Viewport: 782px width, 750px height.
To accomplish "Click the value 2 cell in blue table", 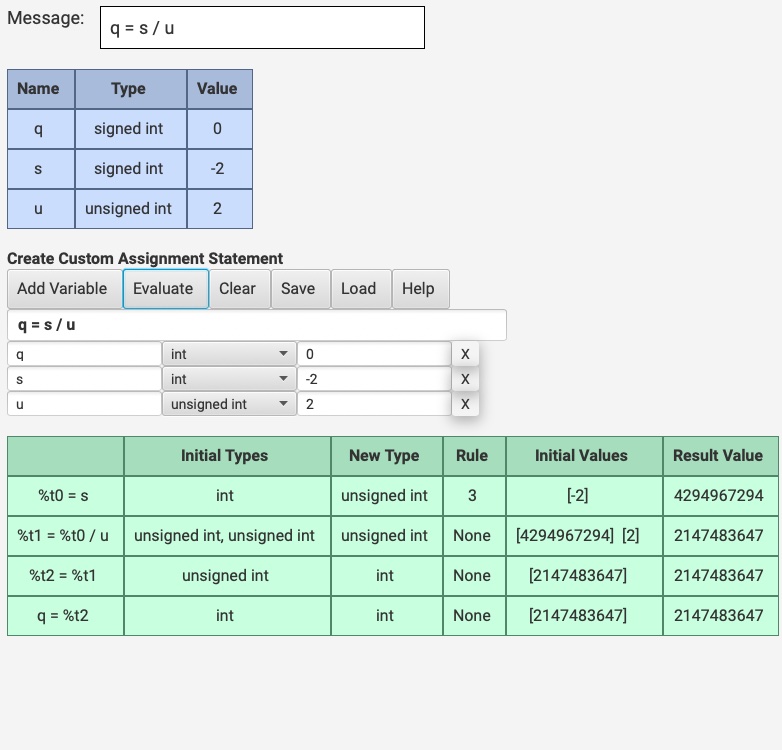I will click(219, 208).
